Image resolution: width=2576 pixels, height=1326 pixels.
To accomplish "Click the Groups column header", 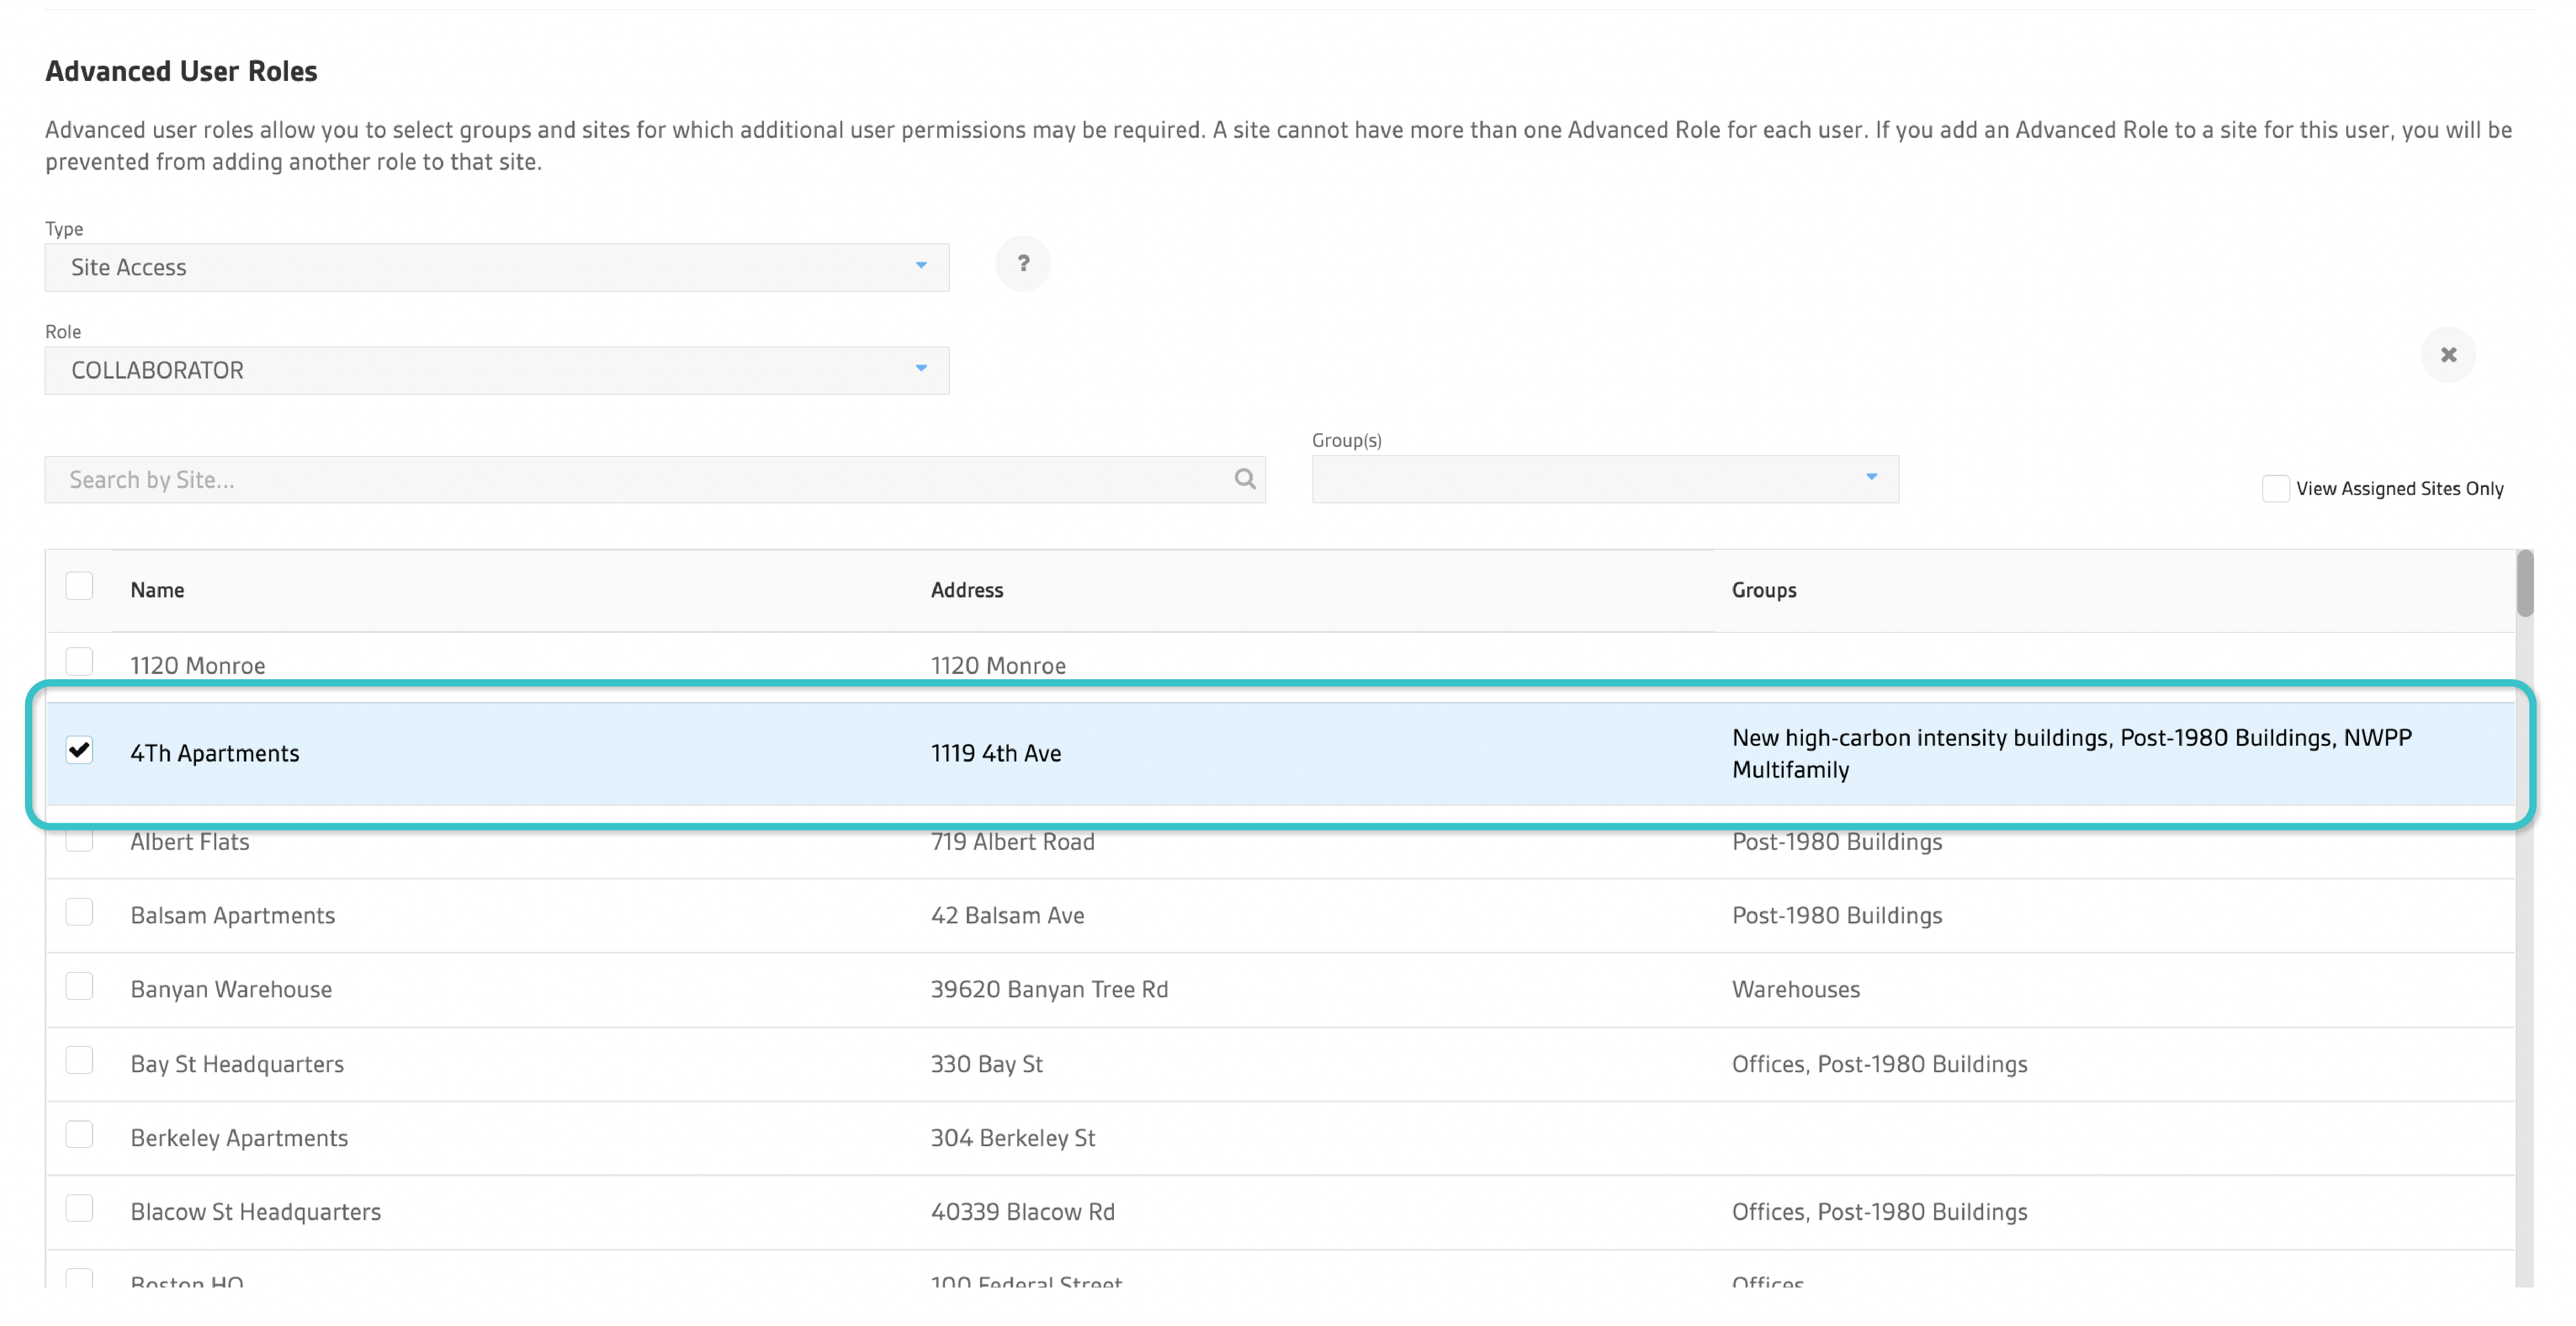I will coord(1763,590).
